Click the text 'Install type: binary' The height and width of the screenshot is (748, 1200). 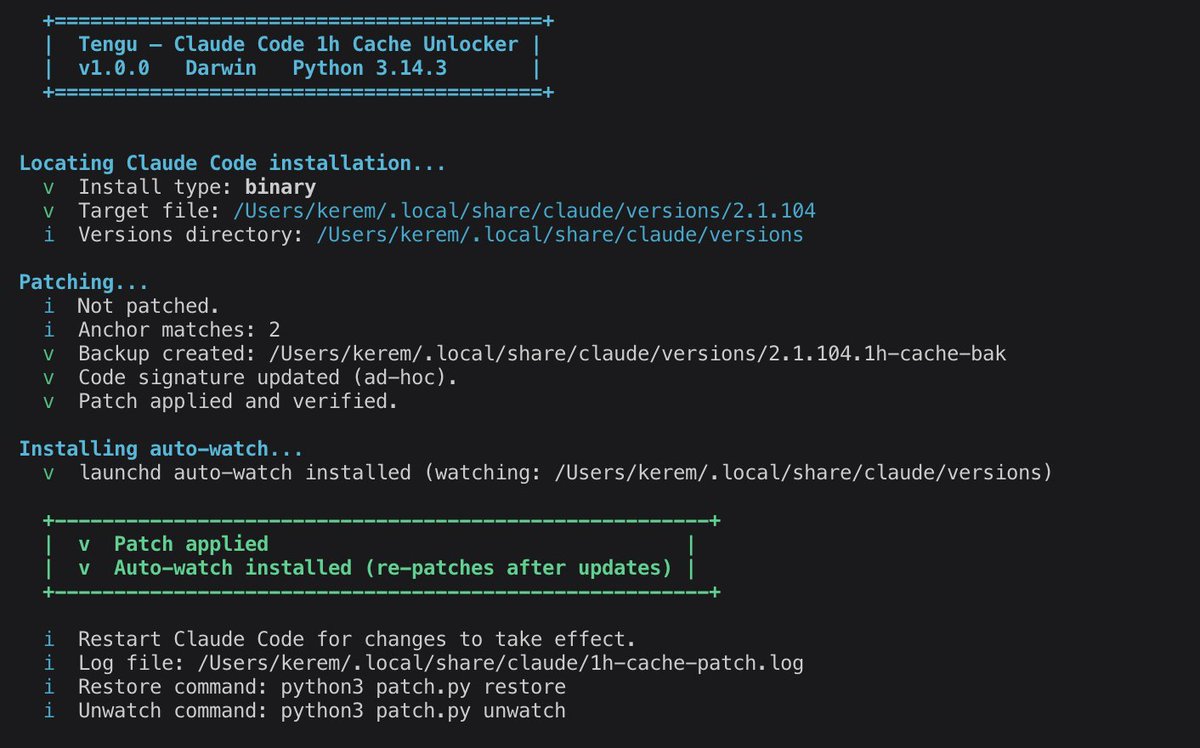(x=197, y=187)
